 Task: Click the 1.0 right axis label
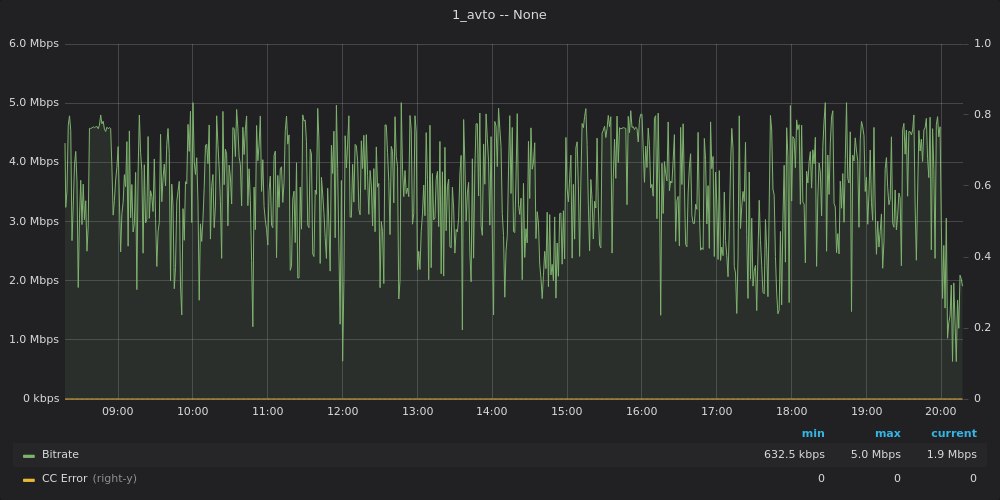[982, 43]
